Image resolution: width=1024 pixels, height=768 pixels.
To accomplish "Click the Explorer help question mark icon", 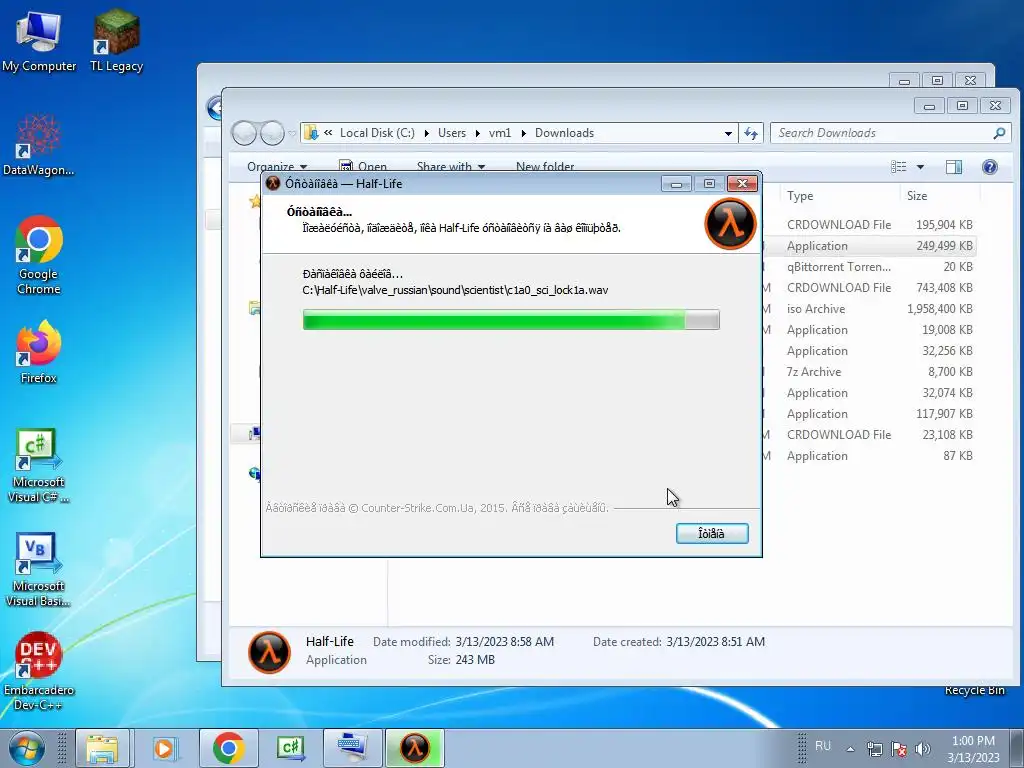I will [x=989, y=167].
